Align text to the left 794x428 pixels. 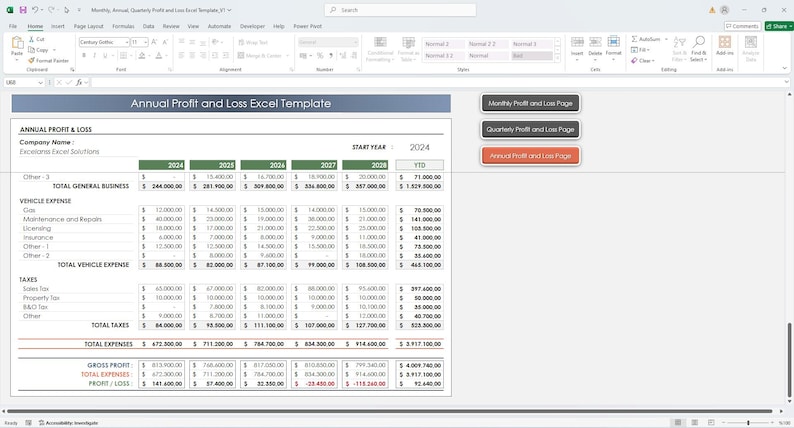pos(181,55)
